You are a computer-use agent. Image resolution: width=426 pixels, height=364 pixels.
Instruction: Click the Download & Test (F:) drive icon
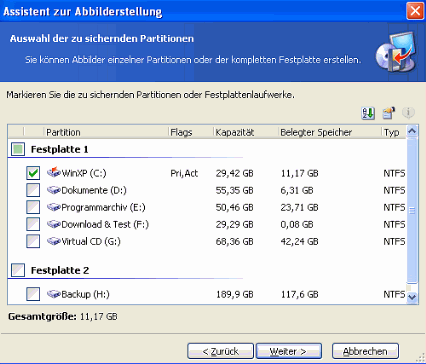point(53,224)
